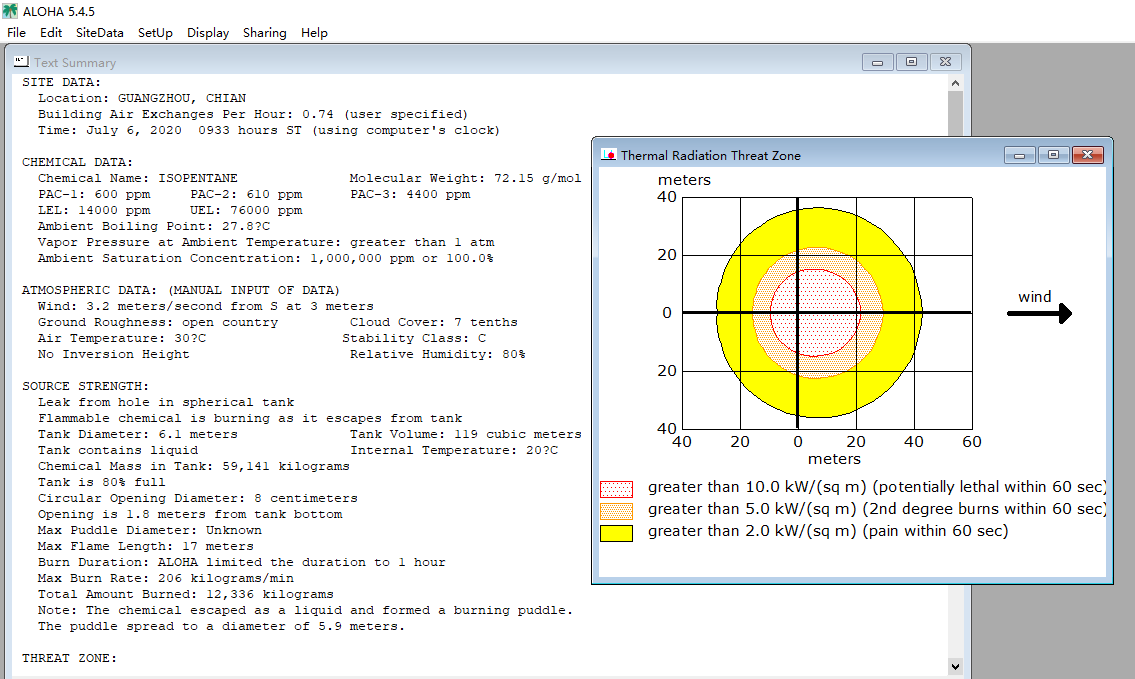Click the scroll down arrow in Text Summary
Image resolution: width=1135 pixels, height=679 pixels.
[955, 667]
